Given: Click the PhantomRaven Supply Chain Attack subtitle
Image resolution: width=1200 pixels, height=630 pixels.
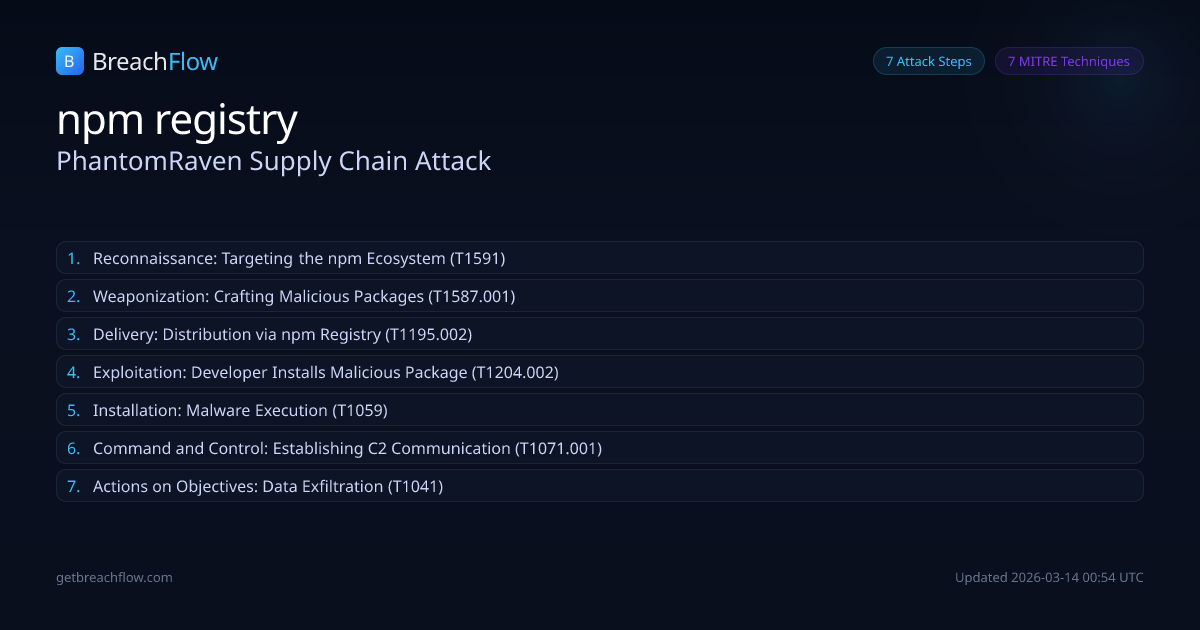Looking at the screenshot, I should click(273, 161).
